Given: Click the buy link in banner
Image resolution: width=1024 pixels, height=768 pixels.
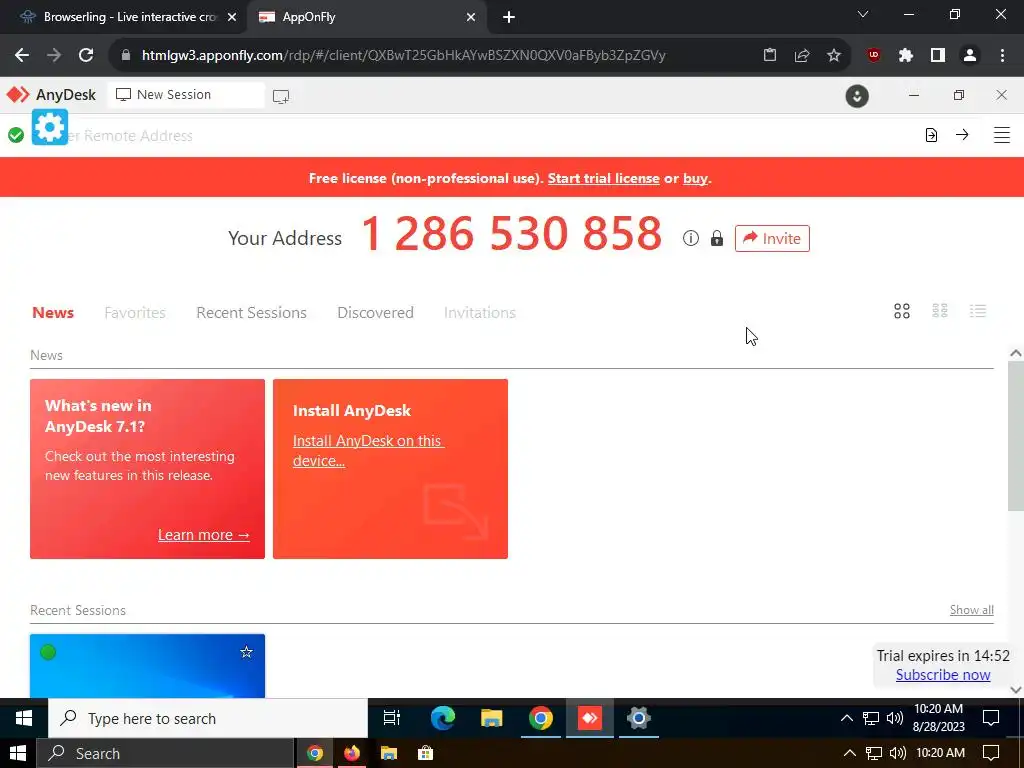Looking at the screenshot, I should coord(696,178).
